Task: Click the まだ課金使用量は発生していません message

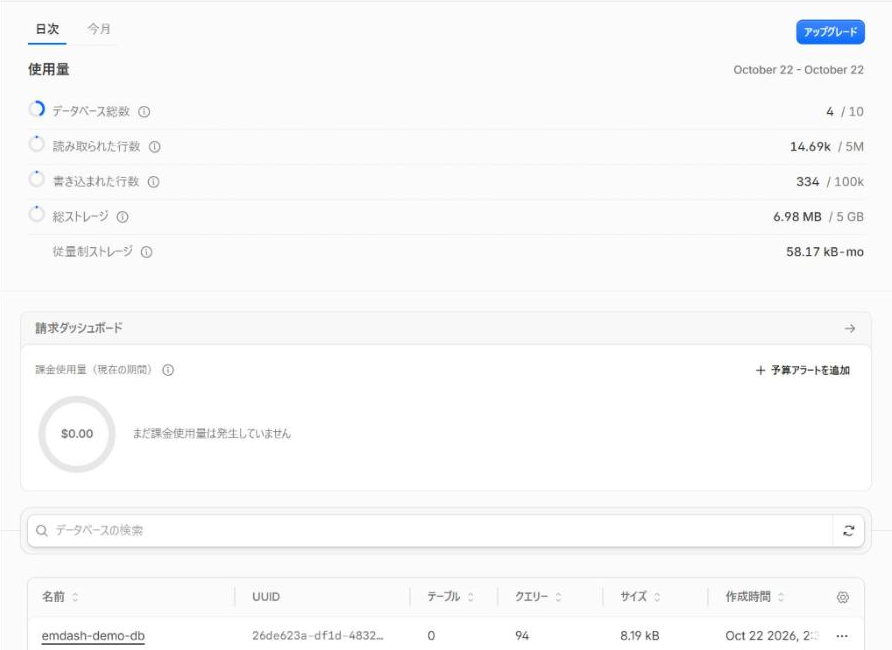Action: (x=212, y=434)
